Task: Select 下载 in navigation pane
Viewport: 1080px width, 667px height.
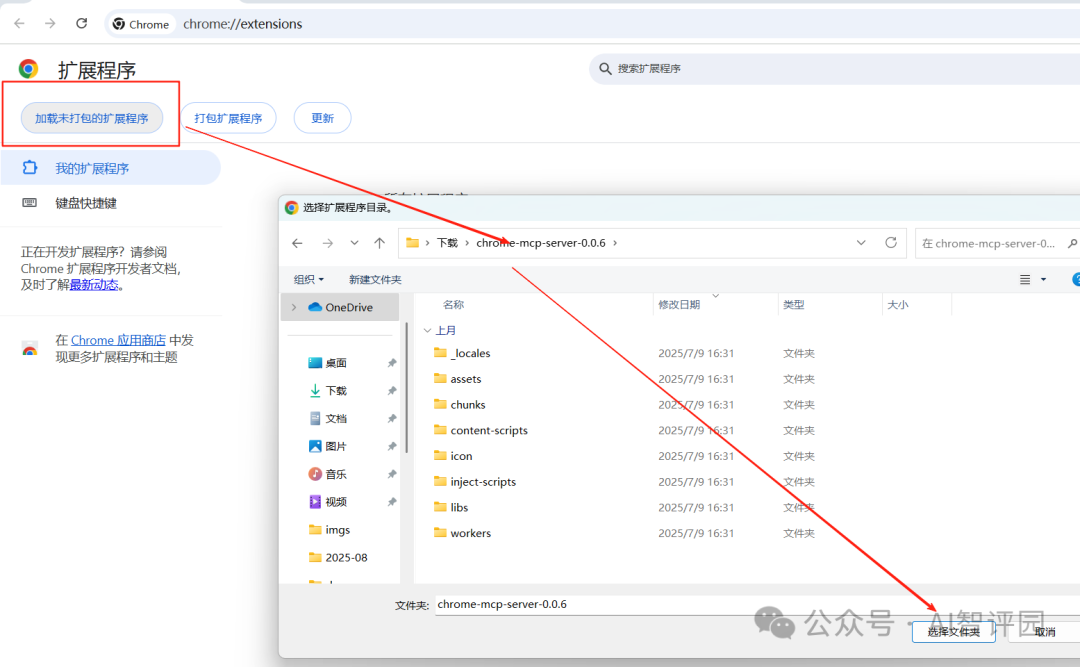Action: click(x=335, y=391)
